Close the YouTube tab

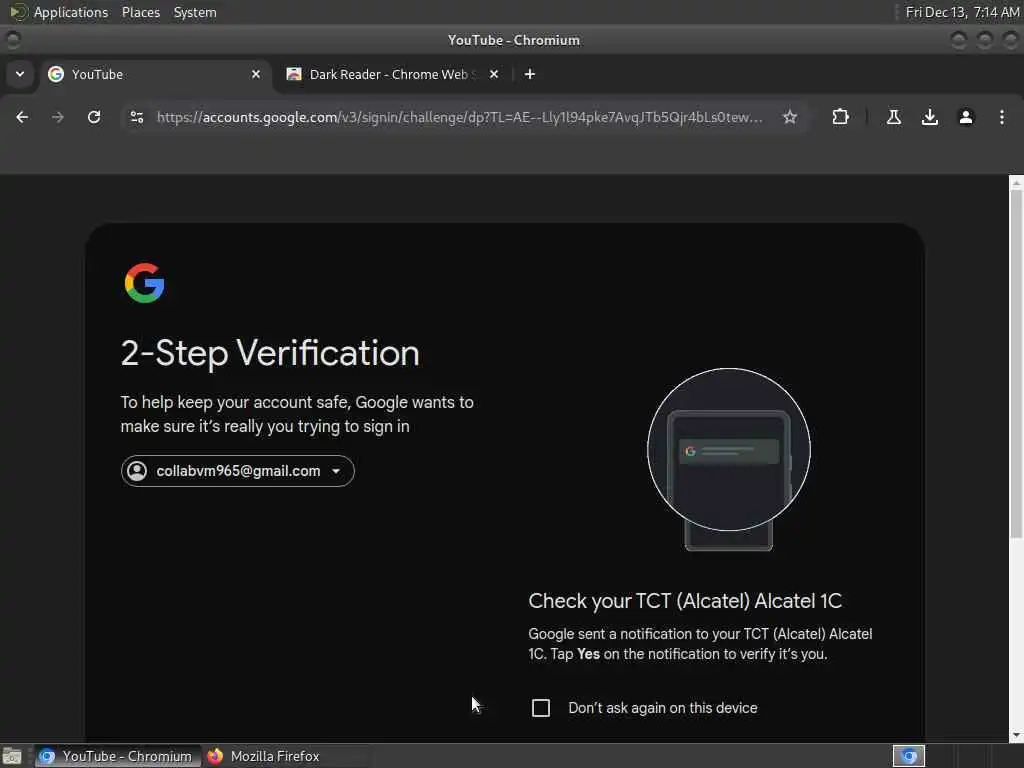(x=256, y=74)
